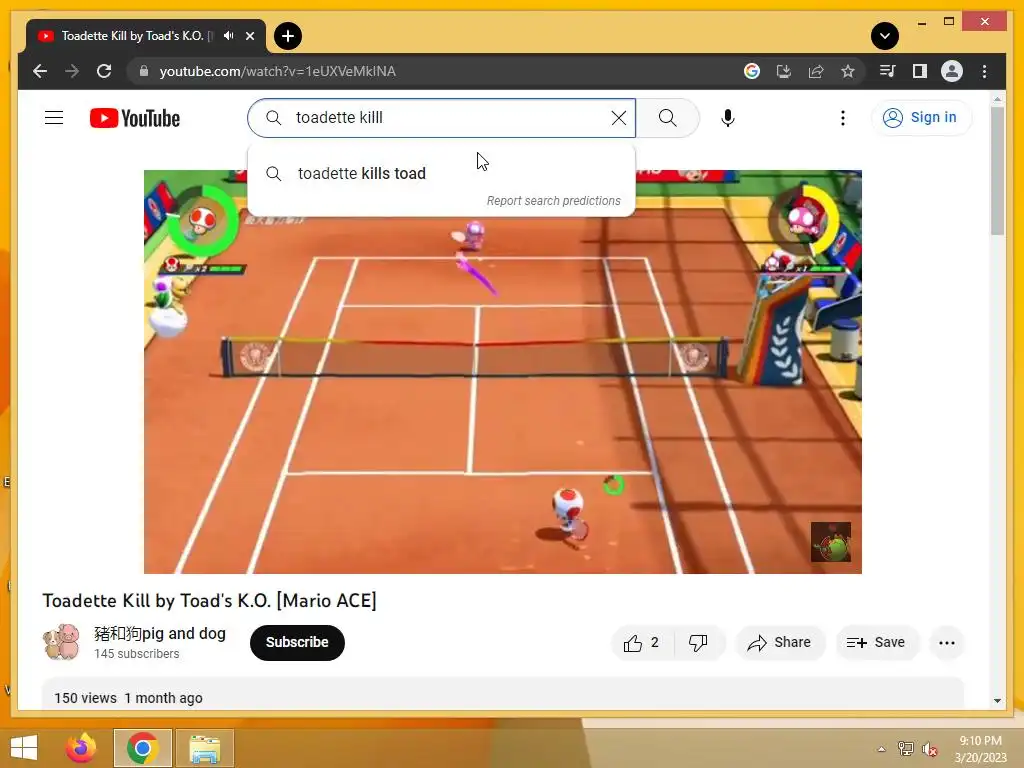Close the Toadette Kill tab
The height and width of the screenshot is (768, 1024).
click(249, 36)
